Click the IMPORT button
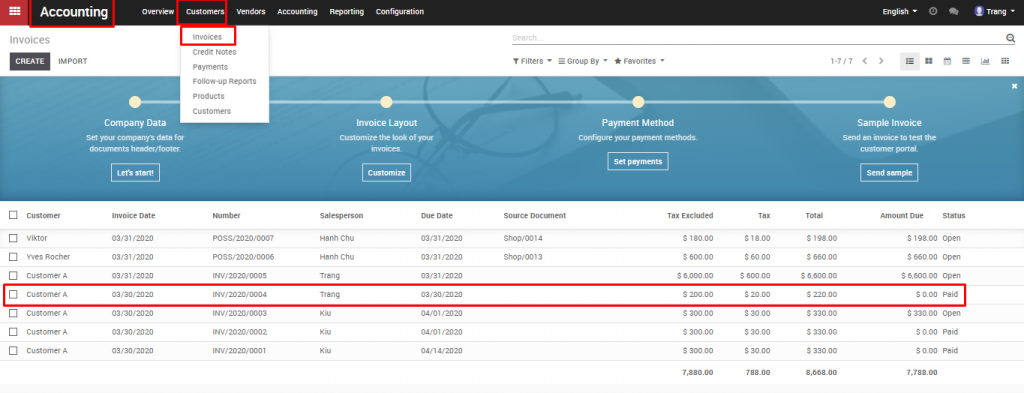1024x393 pixels. tap(72, 61)
